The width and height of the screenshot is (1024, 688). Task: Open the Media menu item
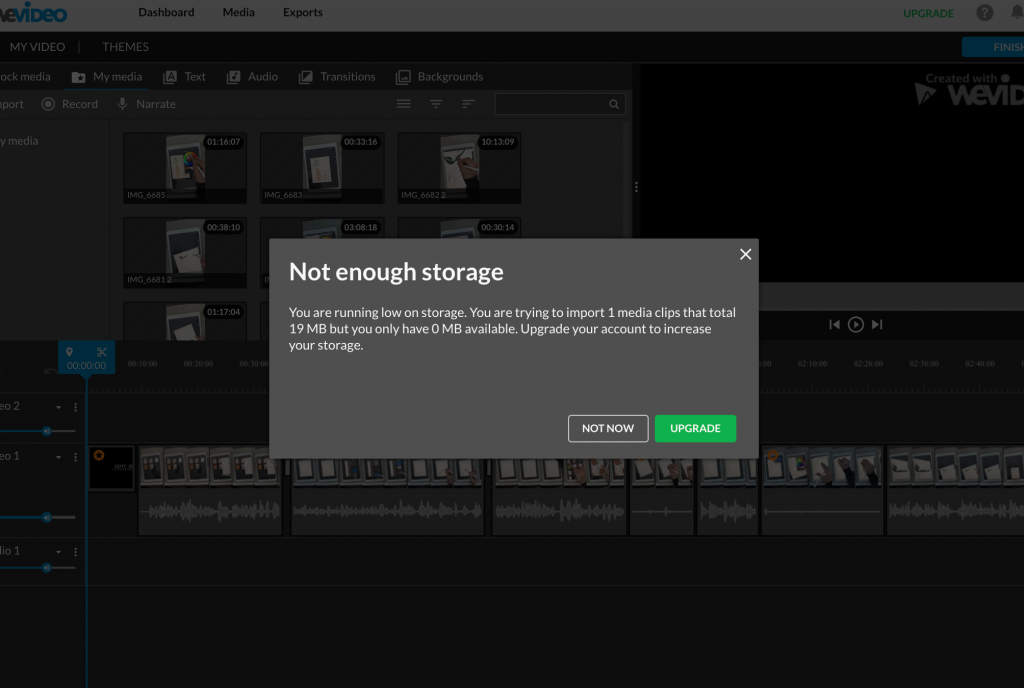click(238, 12)
